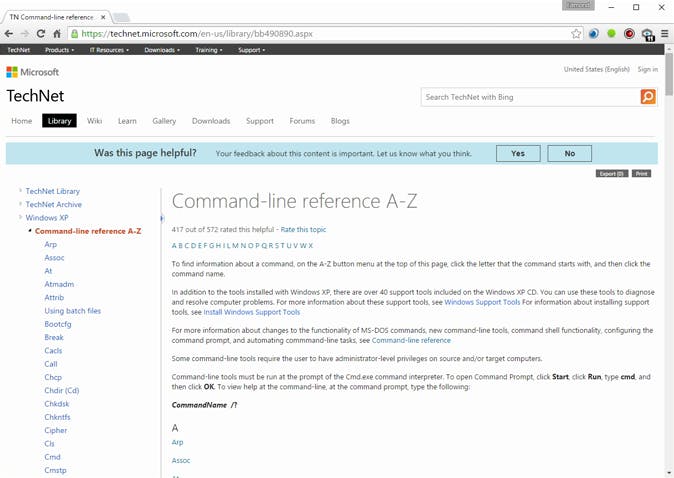Click United States (English) locale link

pos(597,69)
